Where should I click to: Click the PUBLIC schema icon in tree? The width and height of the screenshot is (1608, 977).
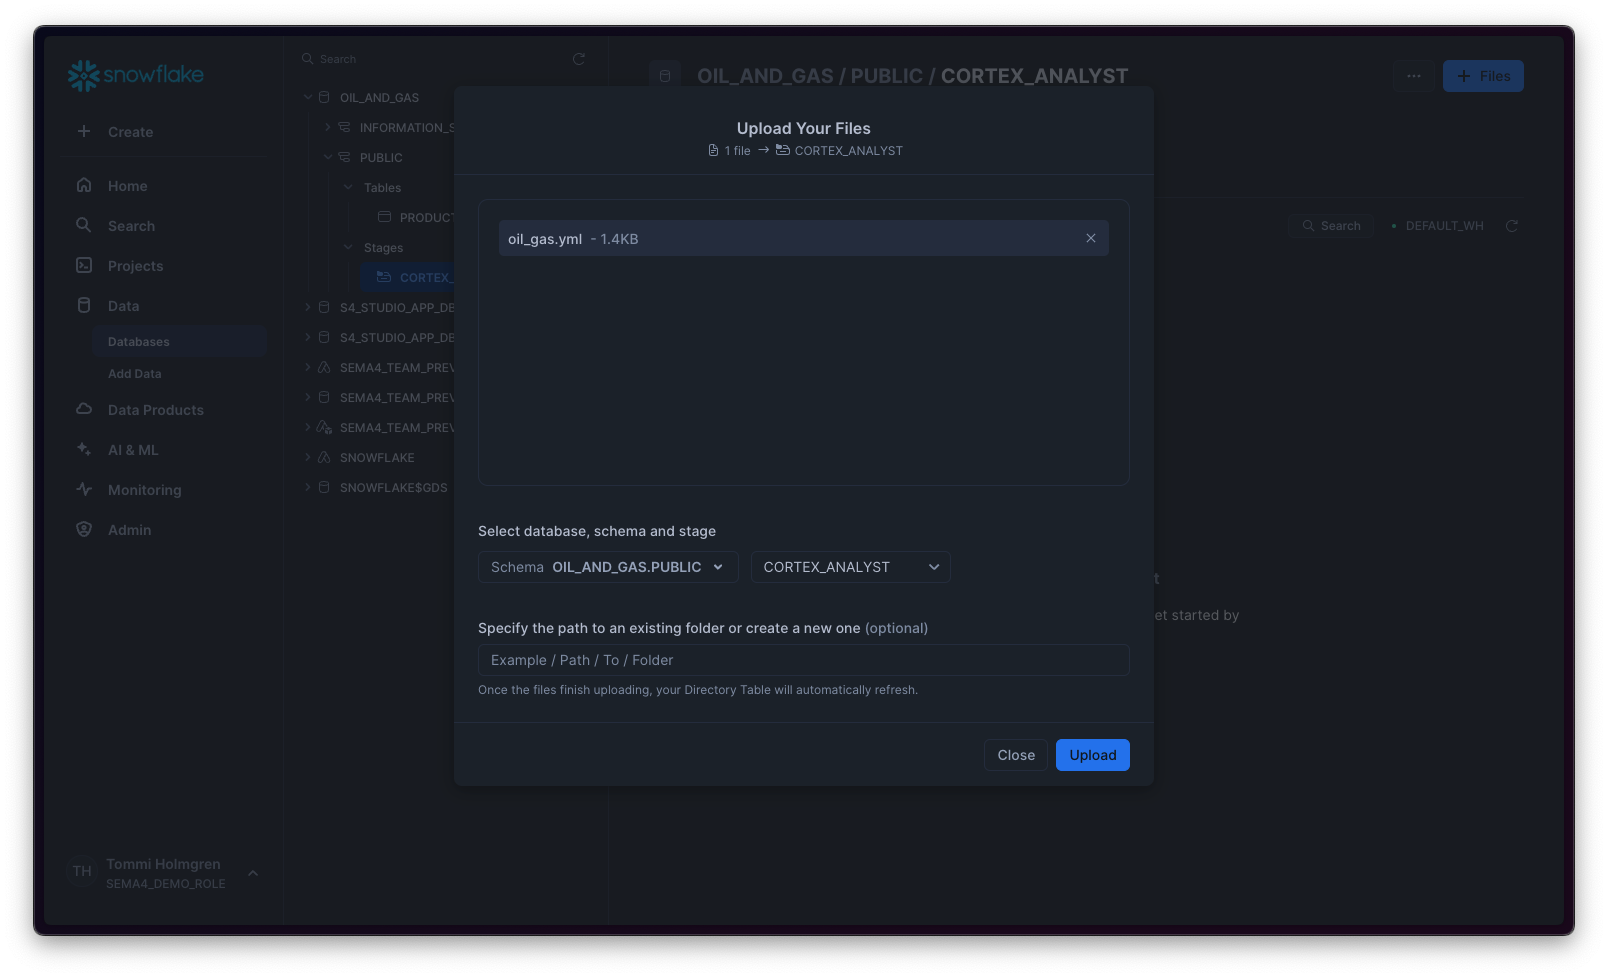[344, 157]
